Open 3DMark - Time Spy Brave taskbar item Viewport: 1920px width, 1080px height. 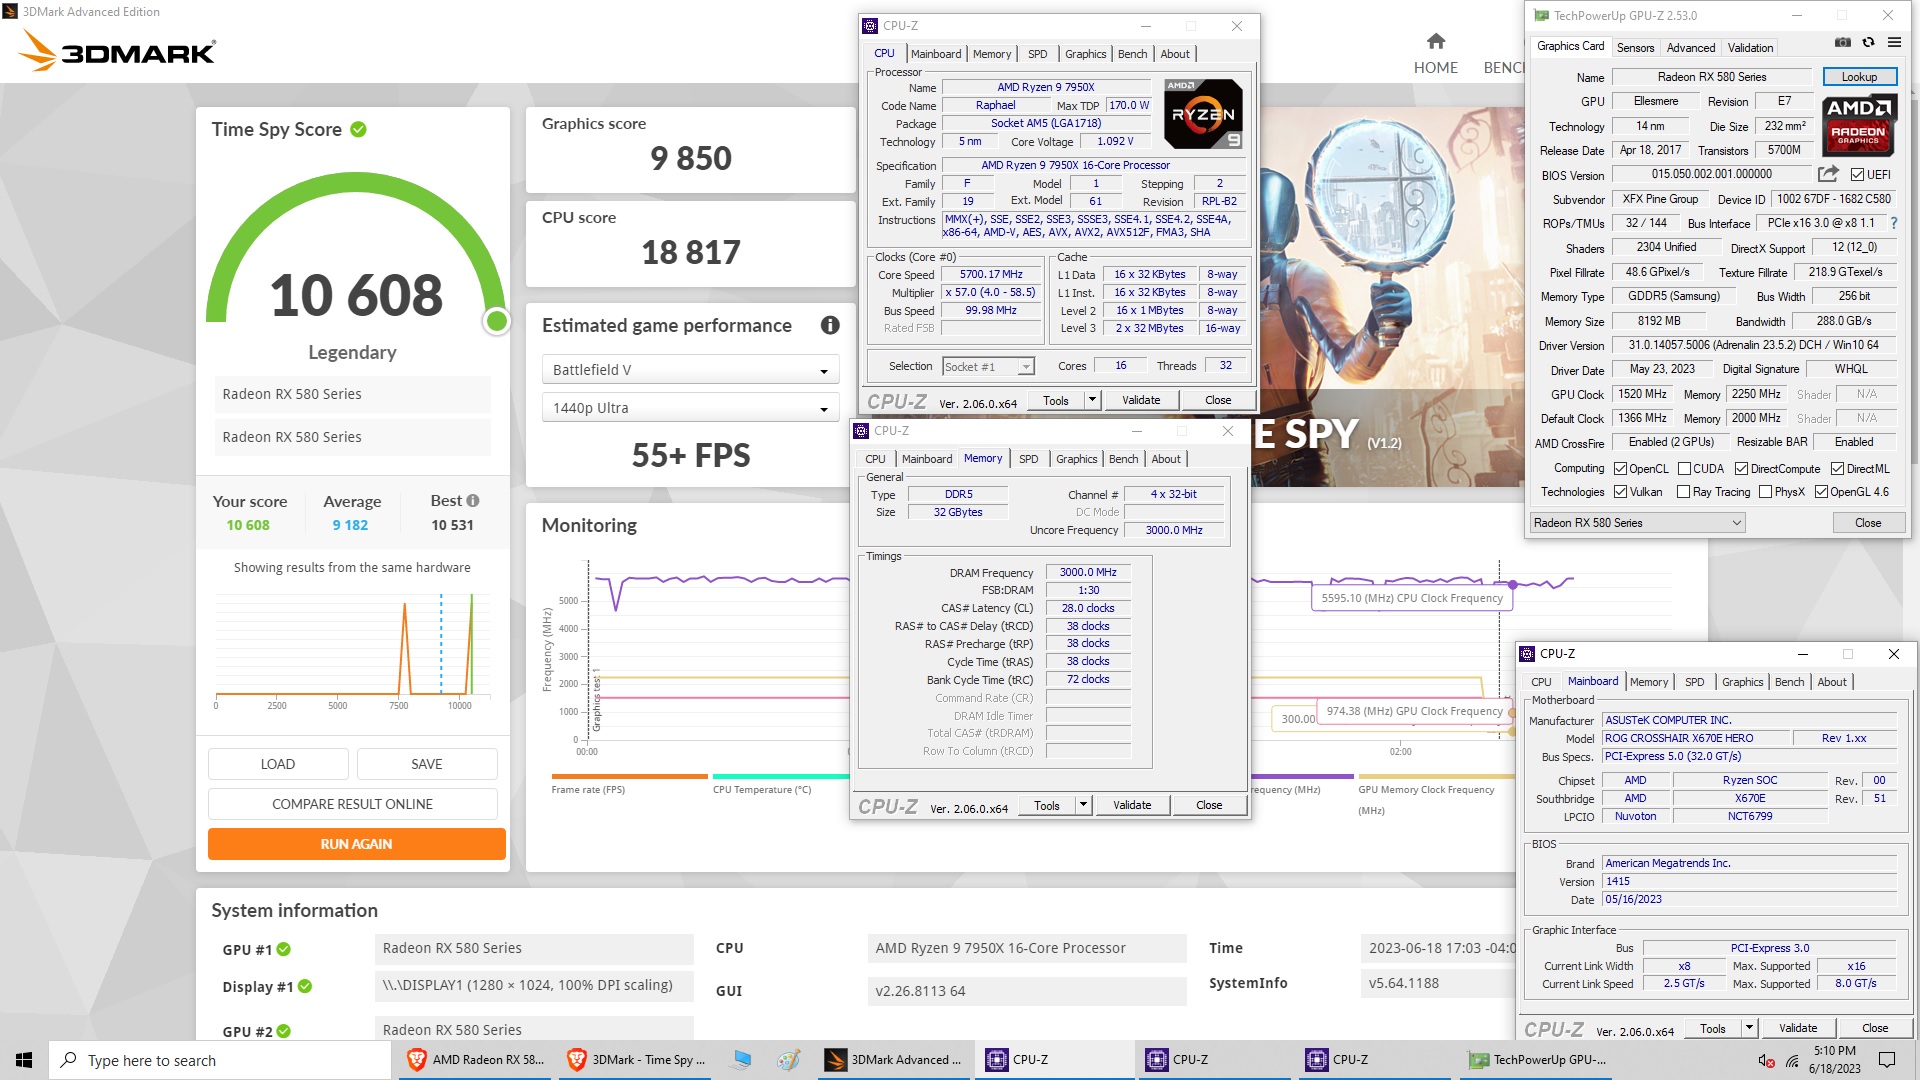click(x=635, y=1060)
